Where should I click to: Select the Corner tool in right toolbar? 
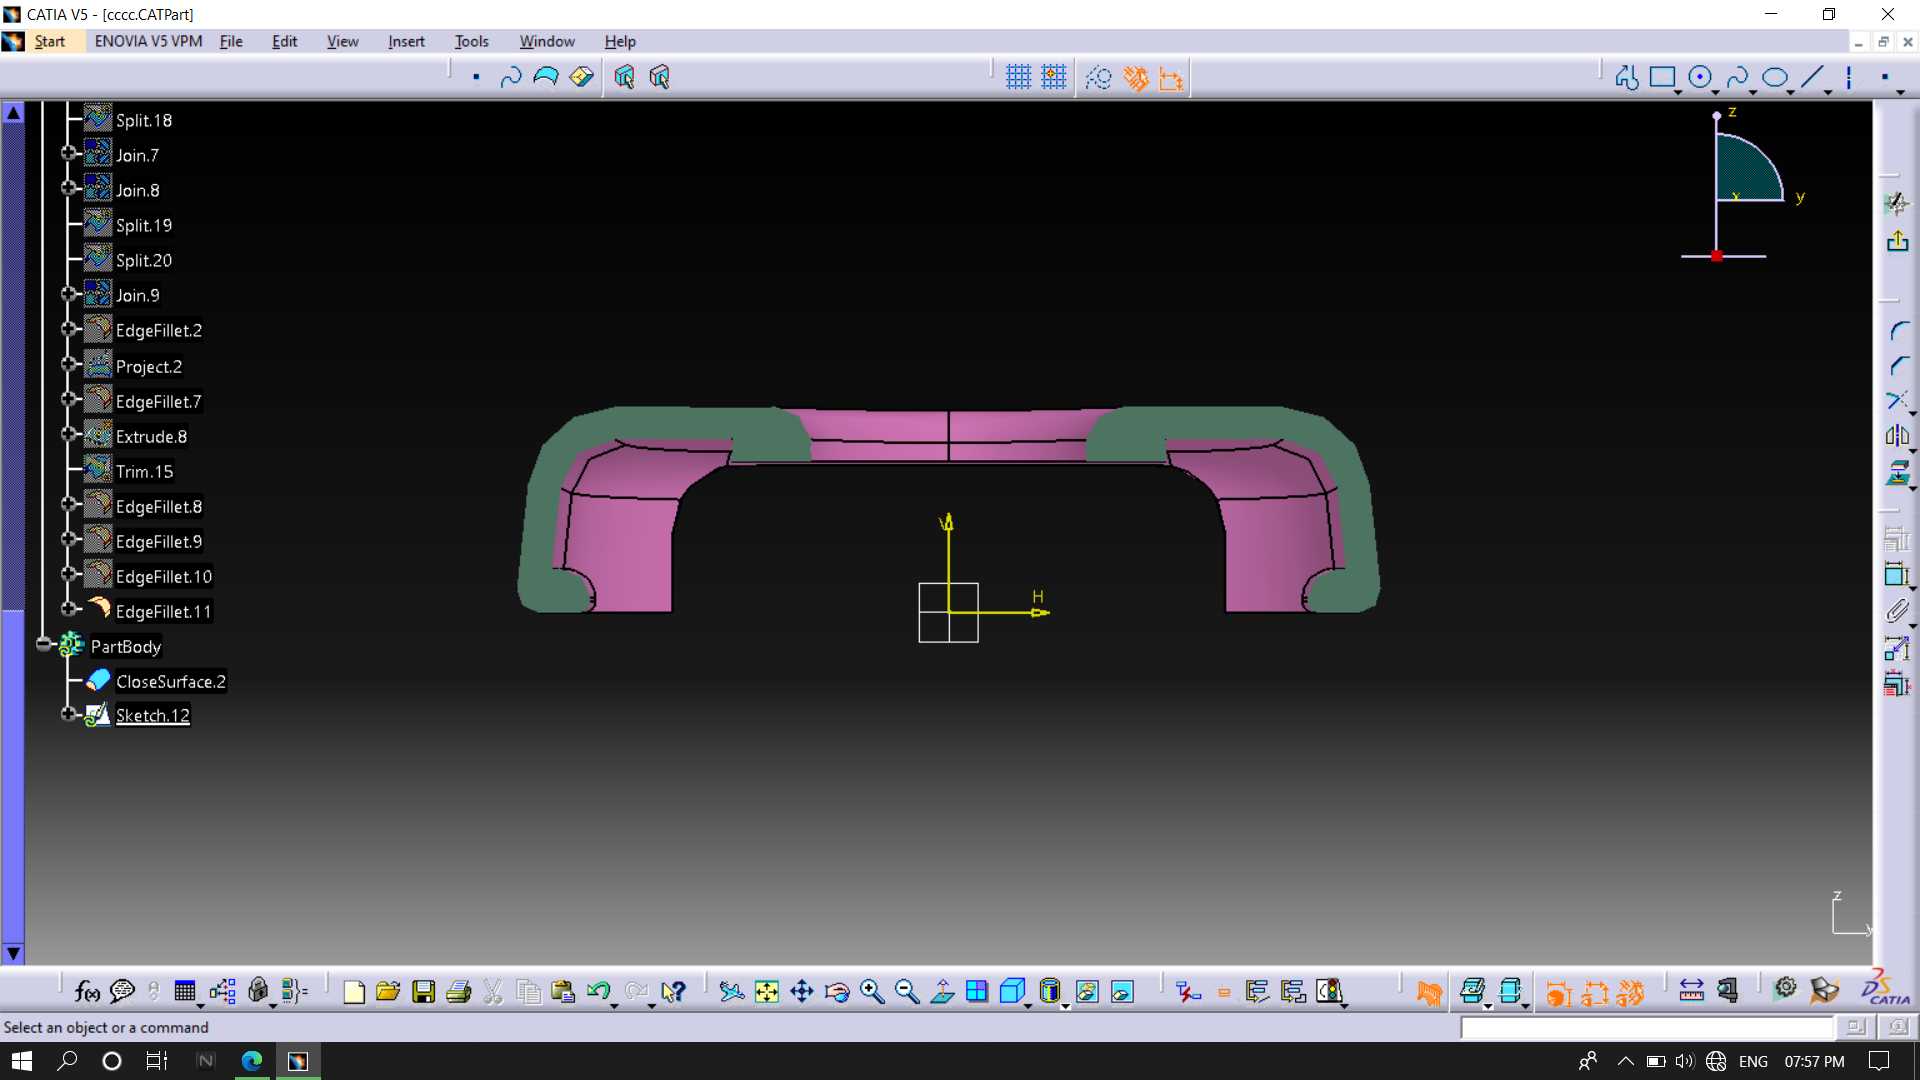[1899, 331]
